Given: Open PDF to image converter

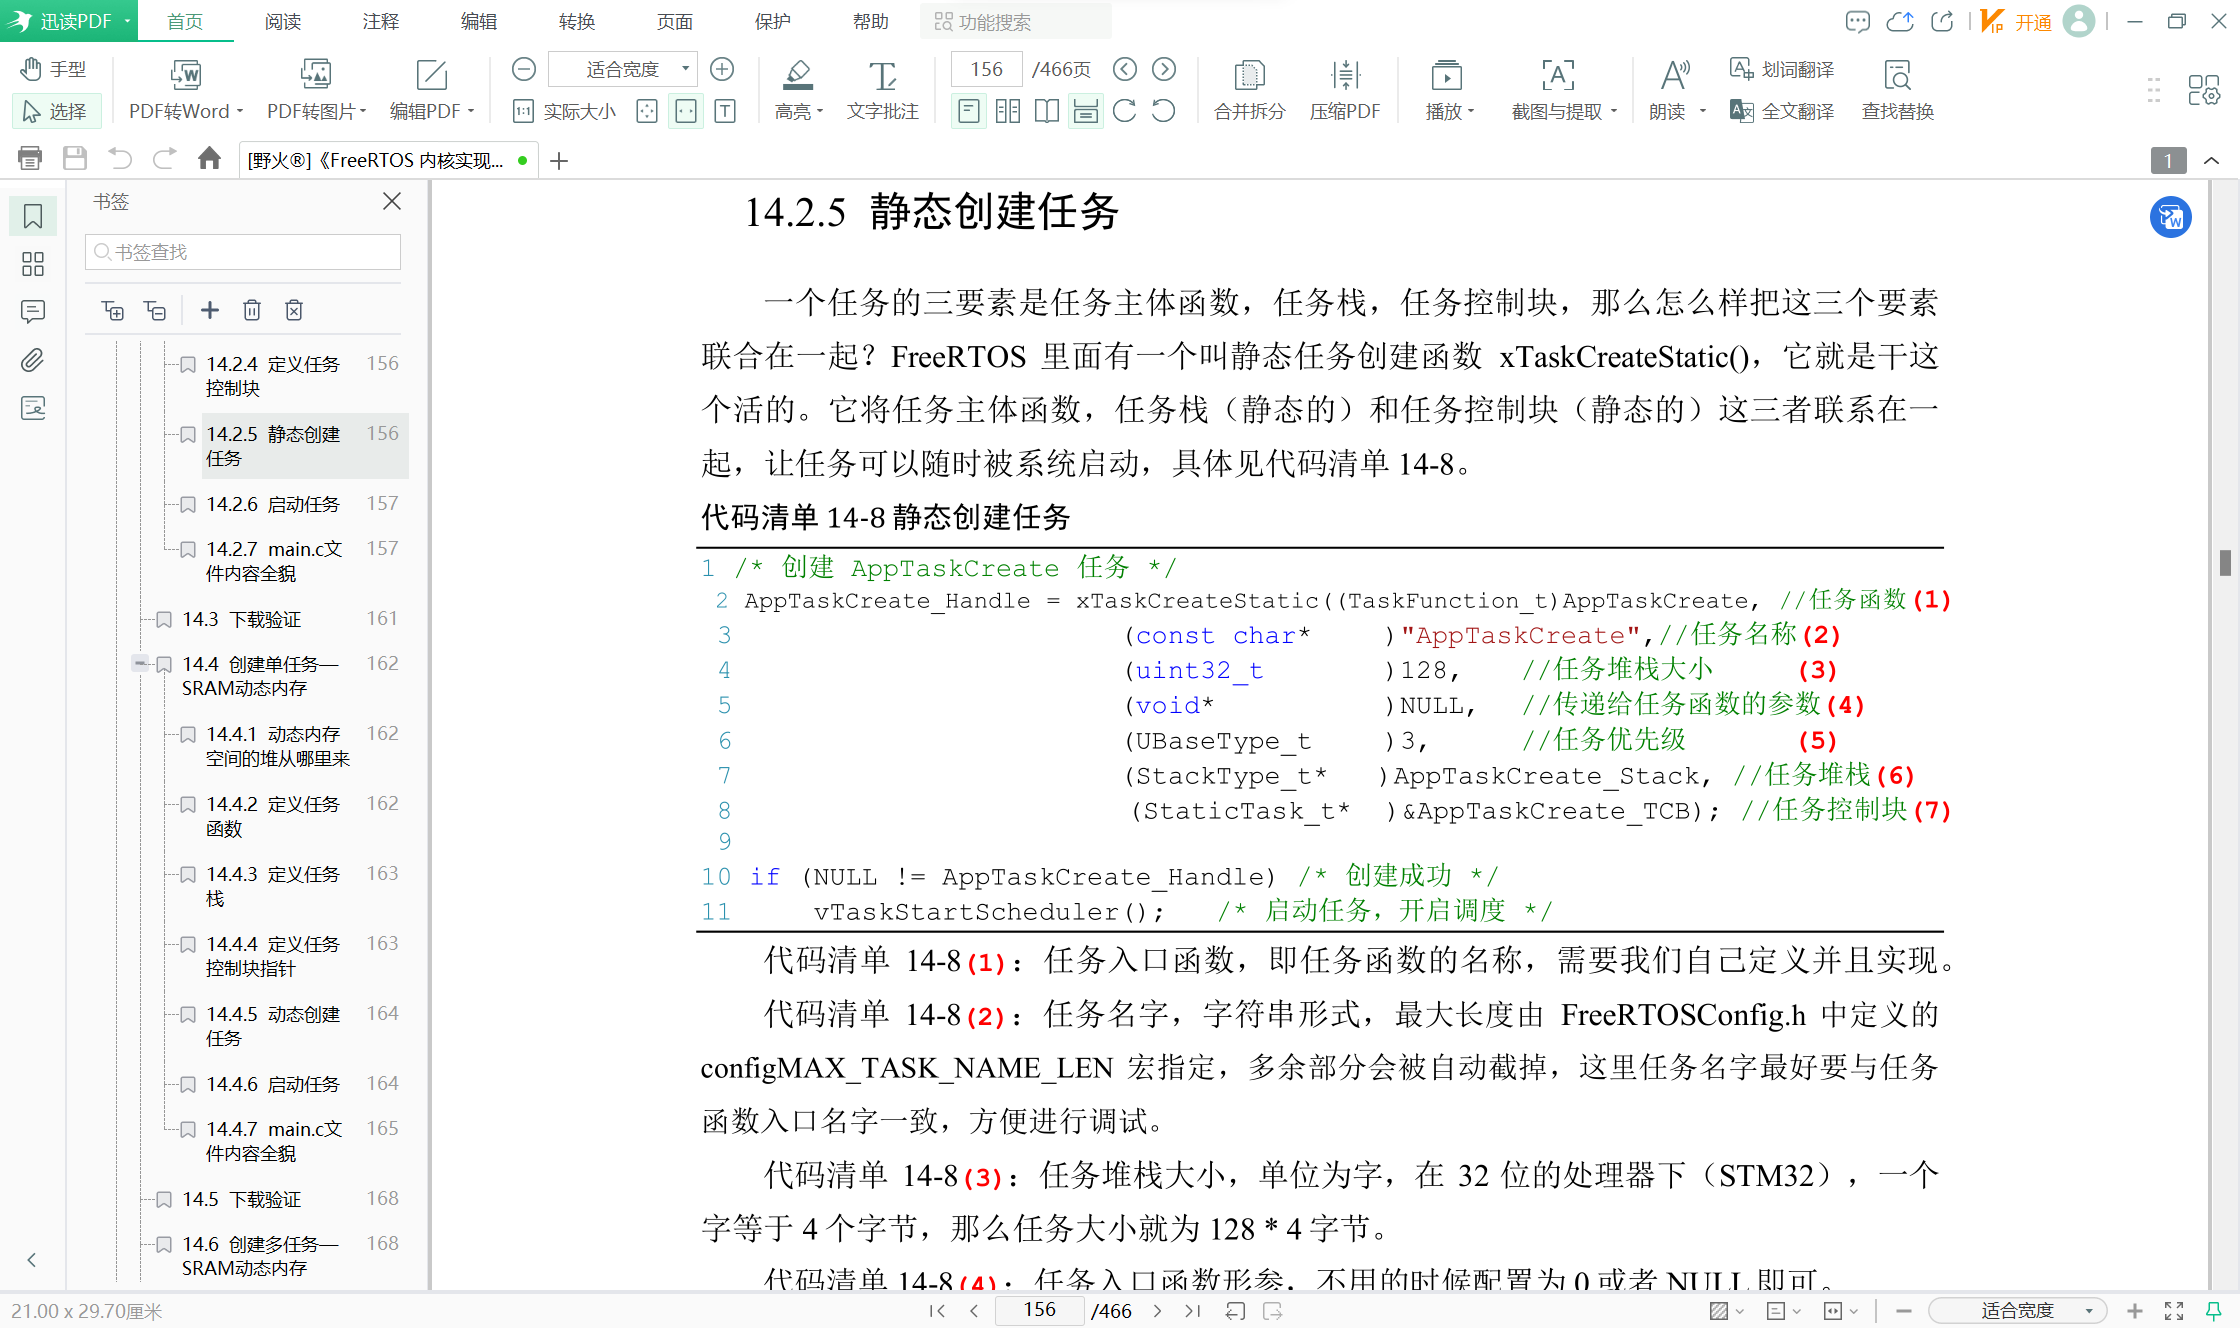Looking at the screenshot, I should click(x=316, y=91).
